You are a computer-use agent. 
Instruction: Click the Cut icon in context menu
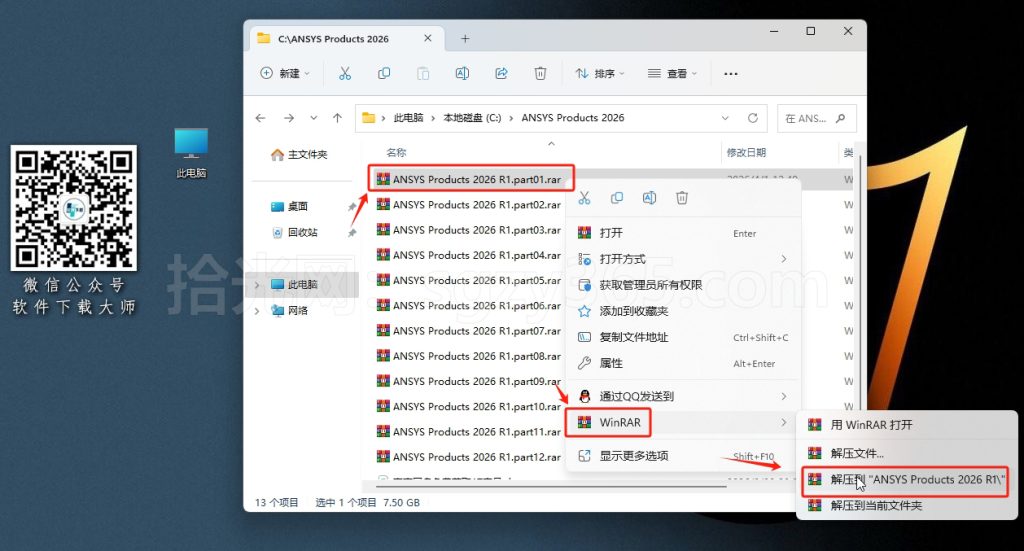pos(584,198)
